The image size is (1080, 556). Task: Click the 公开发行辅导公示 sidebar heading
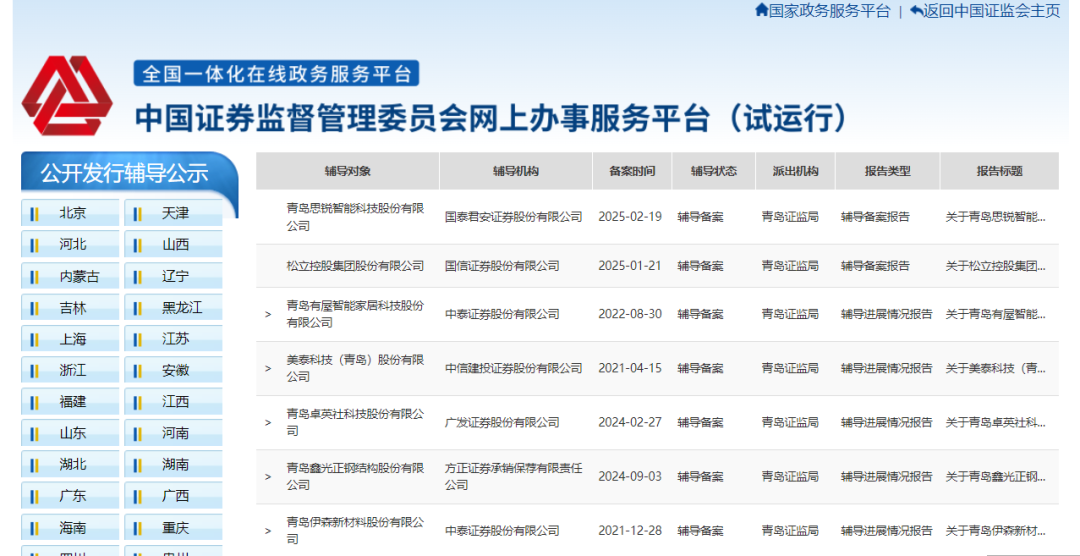coord(125,174)
